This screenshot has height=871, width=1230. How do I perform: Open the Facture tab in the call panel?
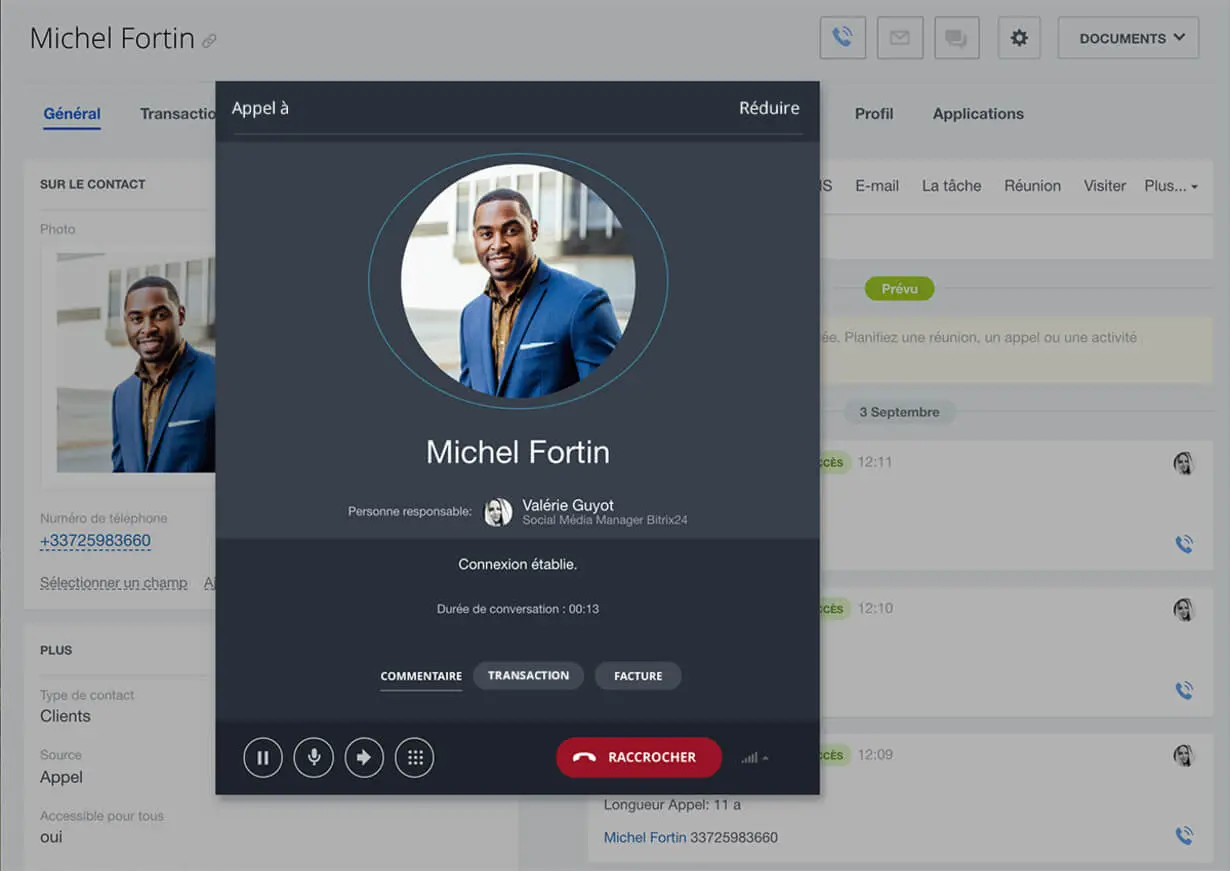tap(638, 676)
